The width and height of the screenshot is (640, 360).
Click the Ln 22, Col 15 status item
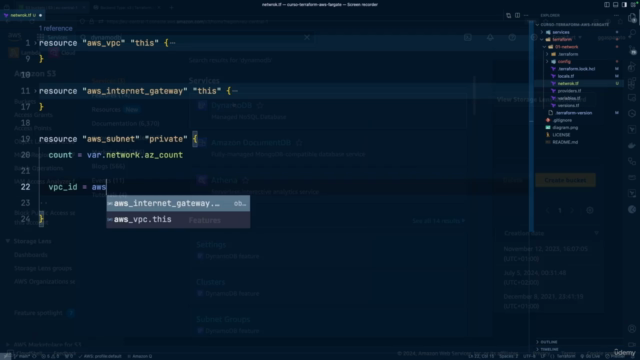(x=482, y=356)
